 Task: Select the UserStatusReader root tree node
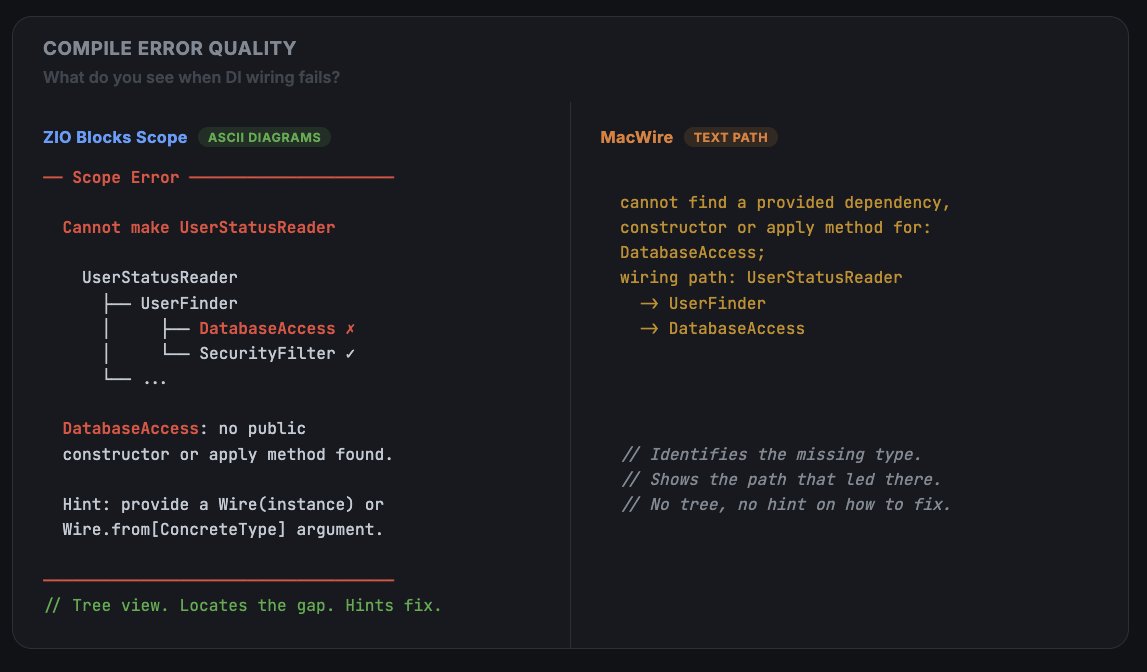(x=159, y=278)
